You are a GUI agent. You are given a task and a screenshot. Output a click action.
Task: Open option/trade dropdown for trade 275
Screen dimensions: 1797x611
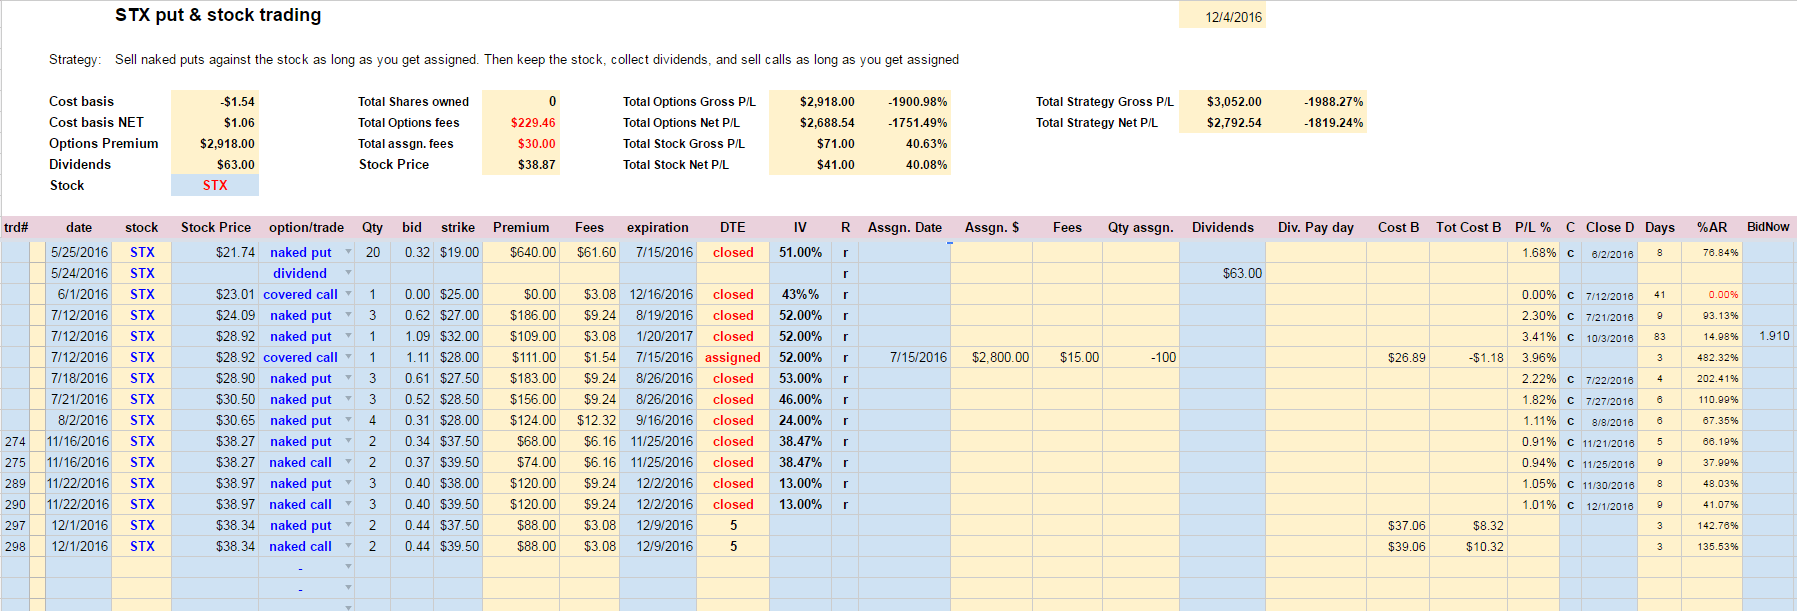[348, 462]
